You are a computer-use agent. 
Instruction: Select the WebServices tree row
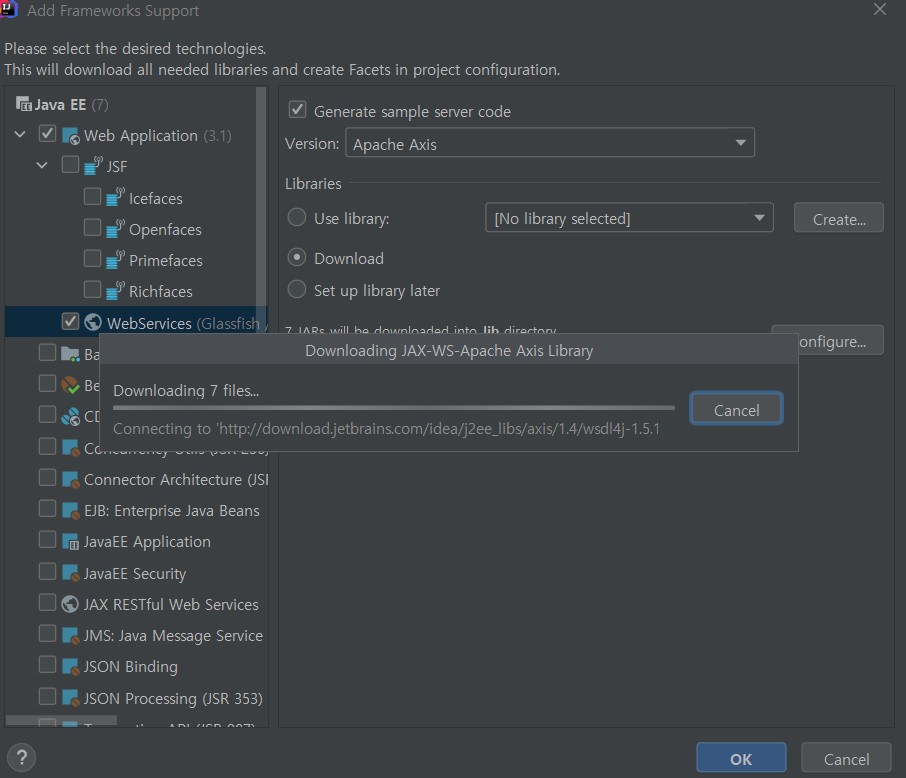136,322
